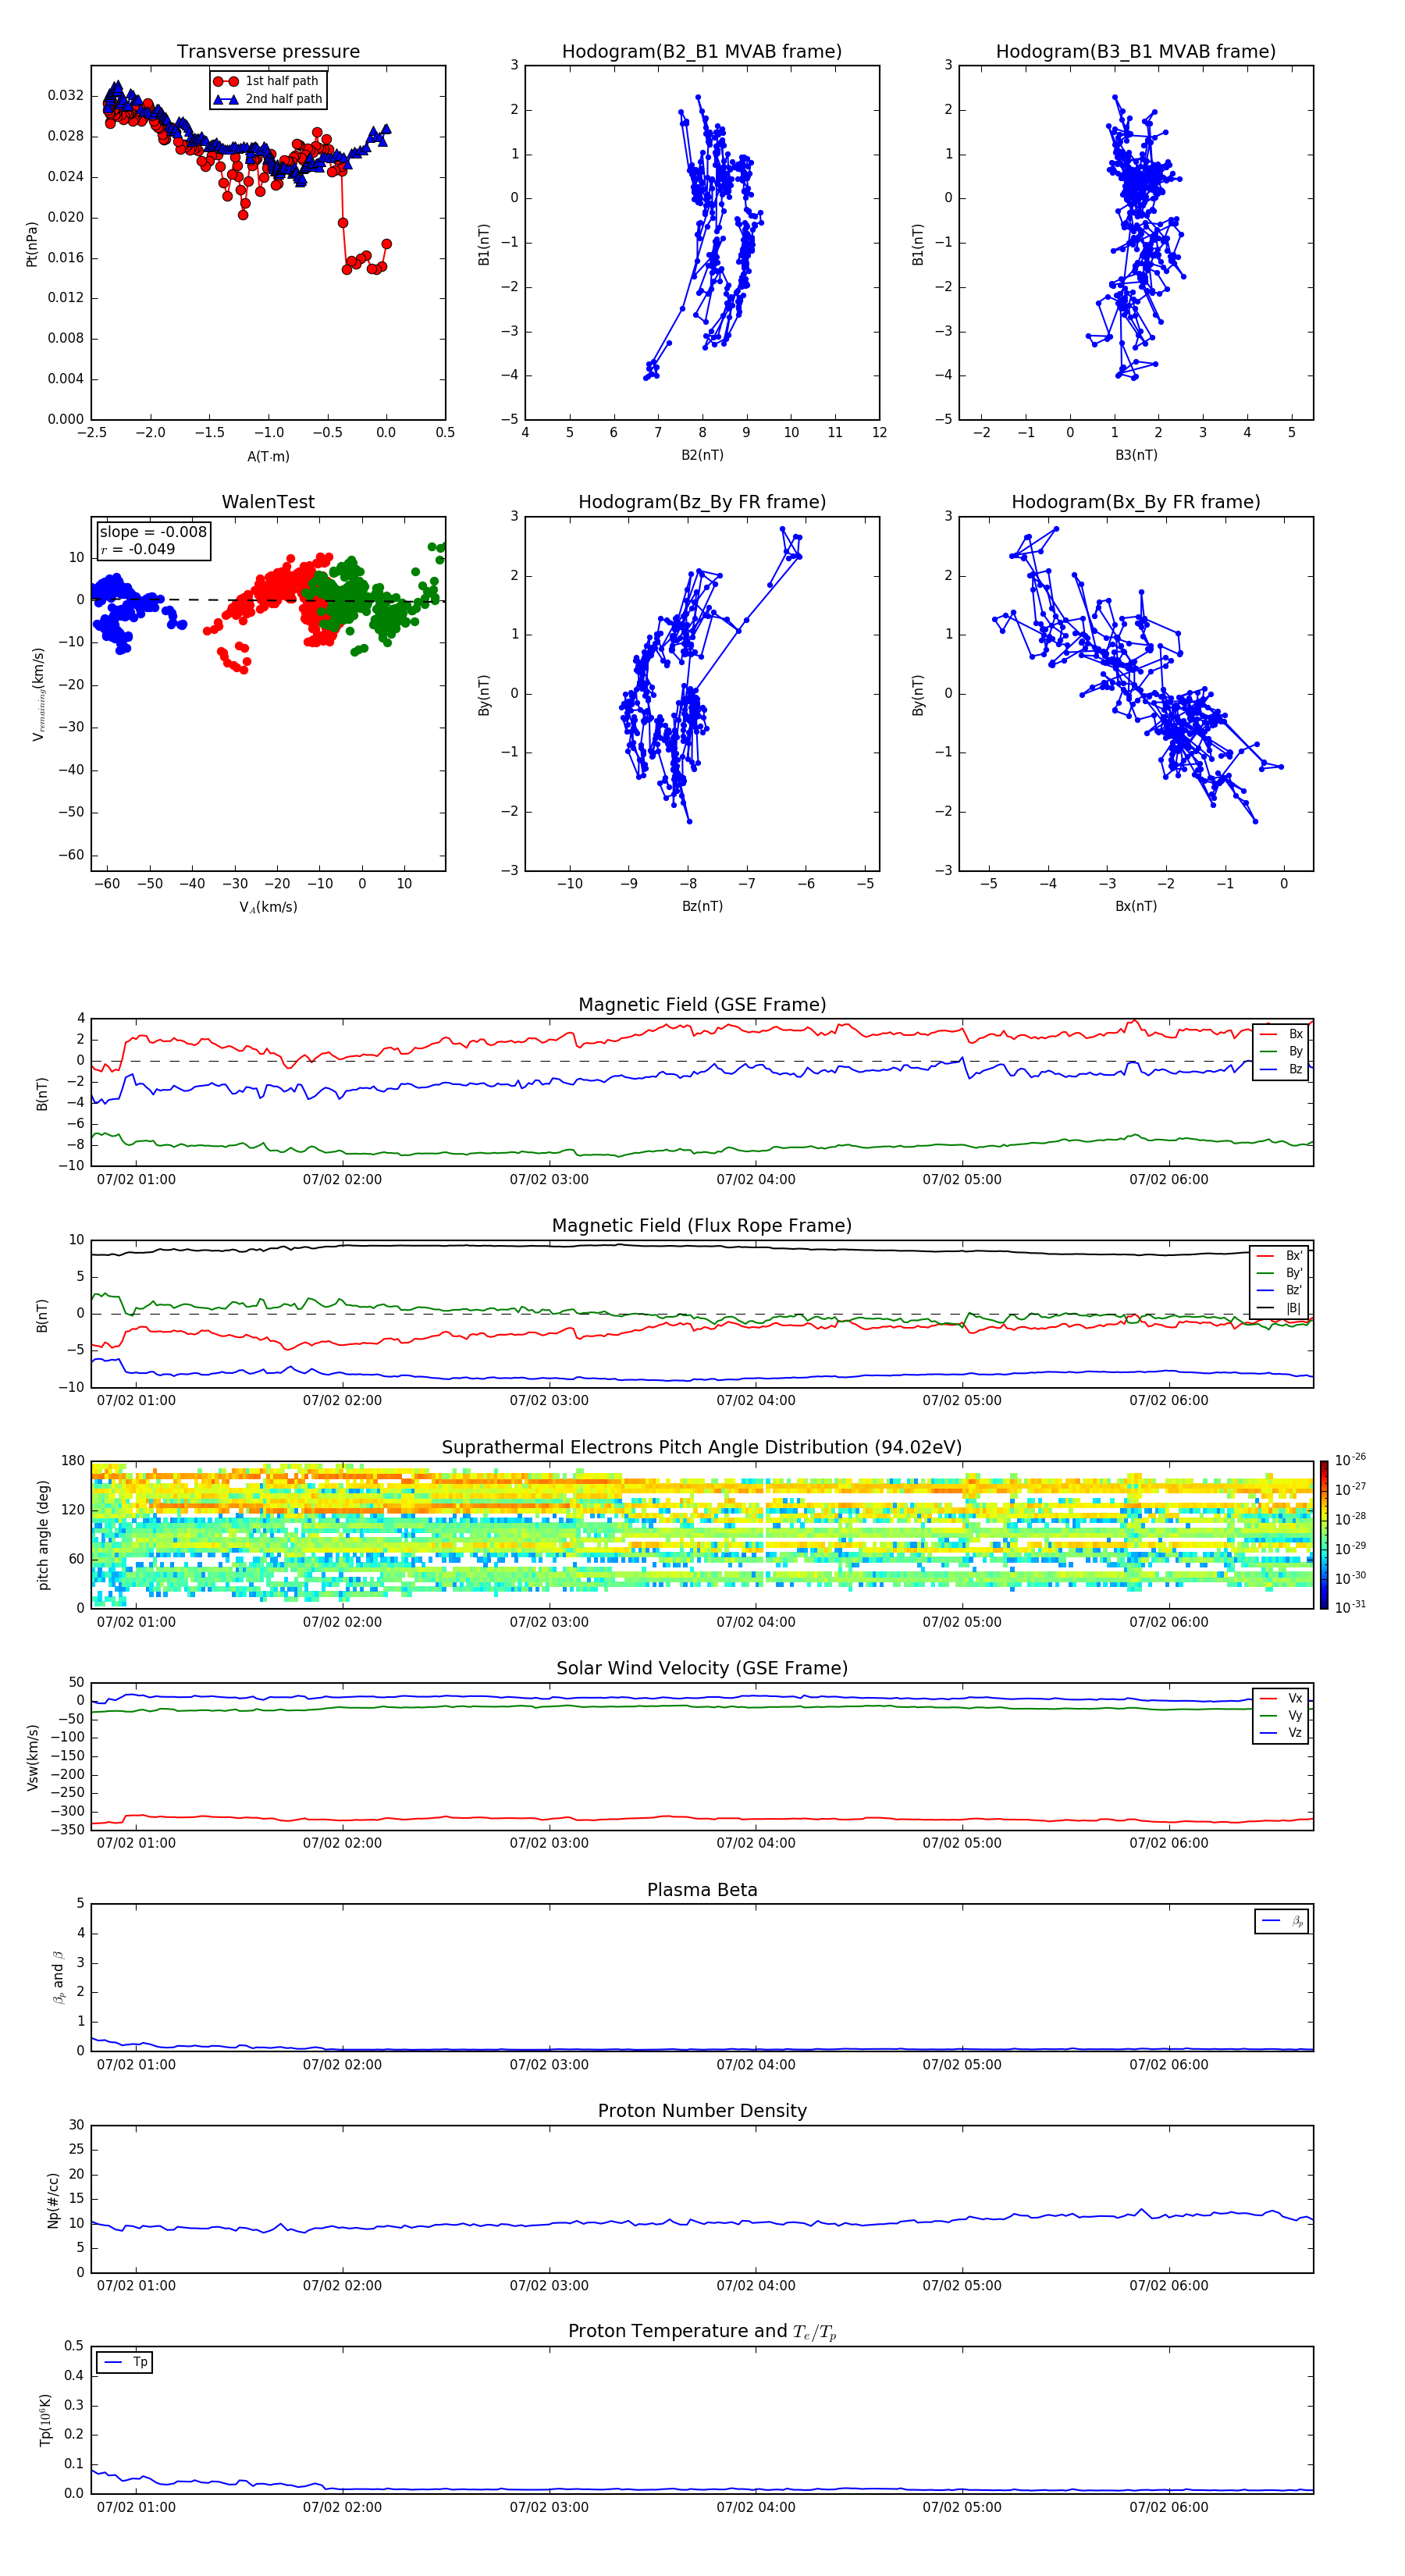Viewport: 1405px width, 2576px height.
Task: Click the Bx' entry in Flux Rope legend
Action: click(1280, 1256)
